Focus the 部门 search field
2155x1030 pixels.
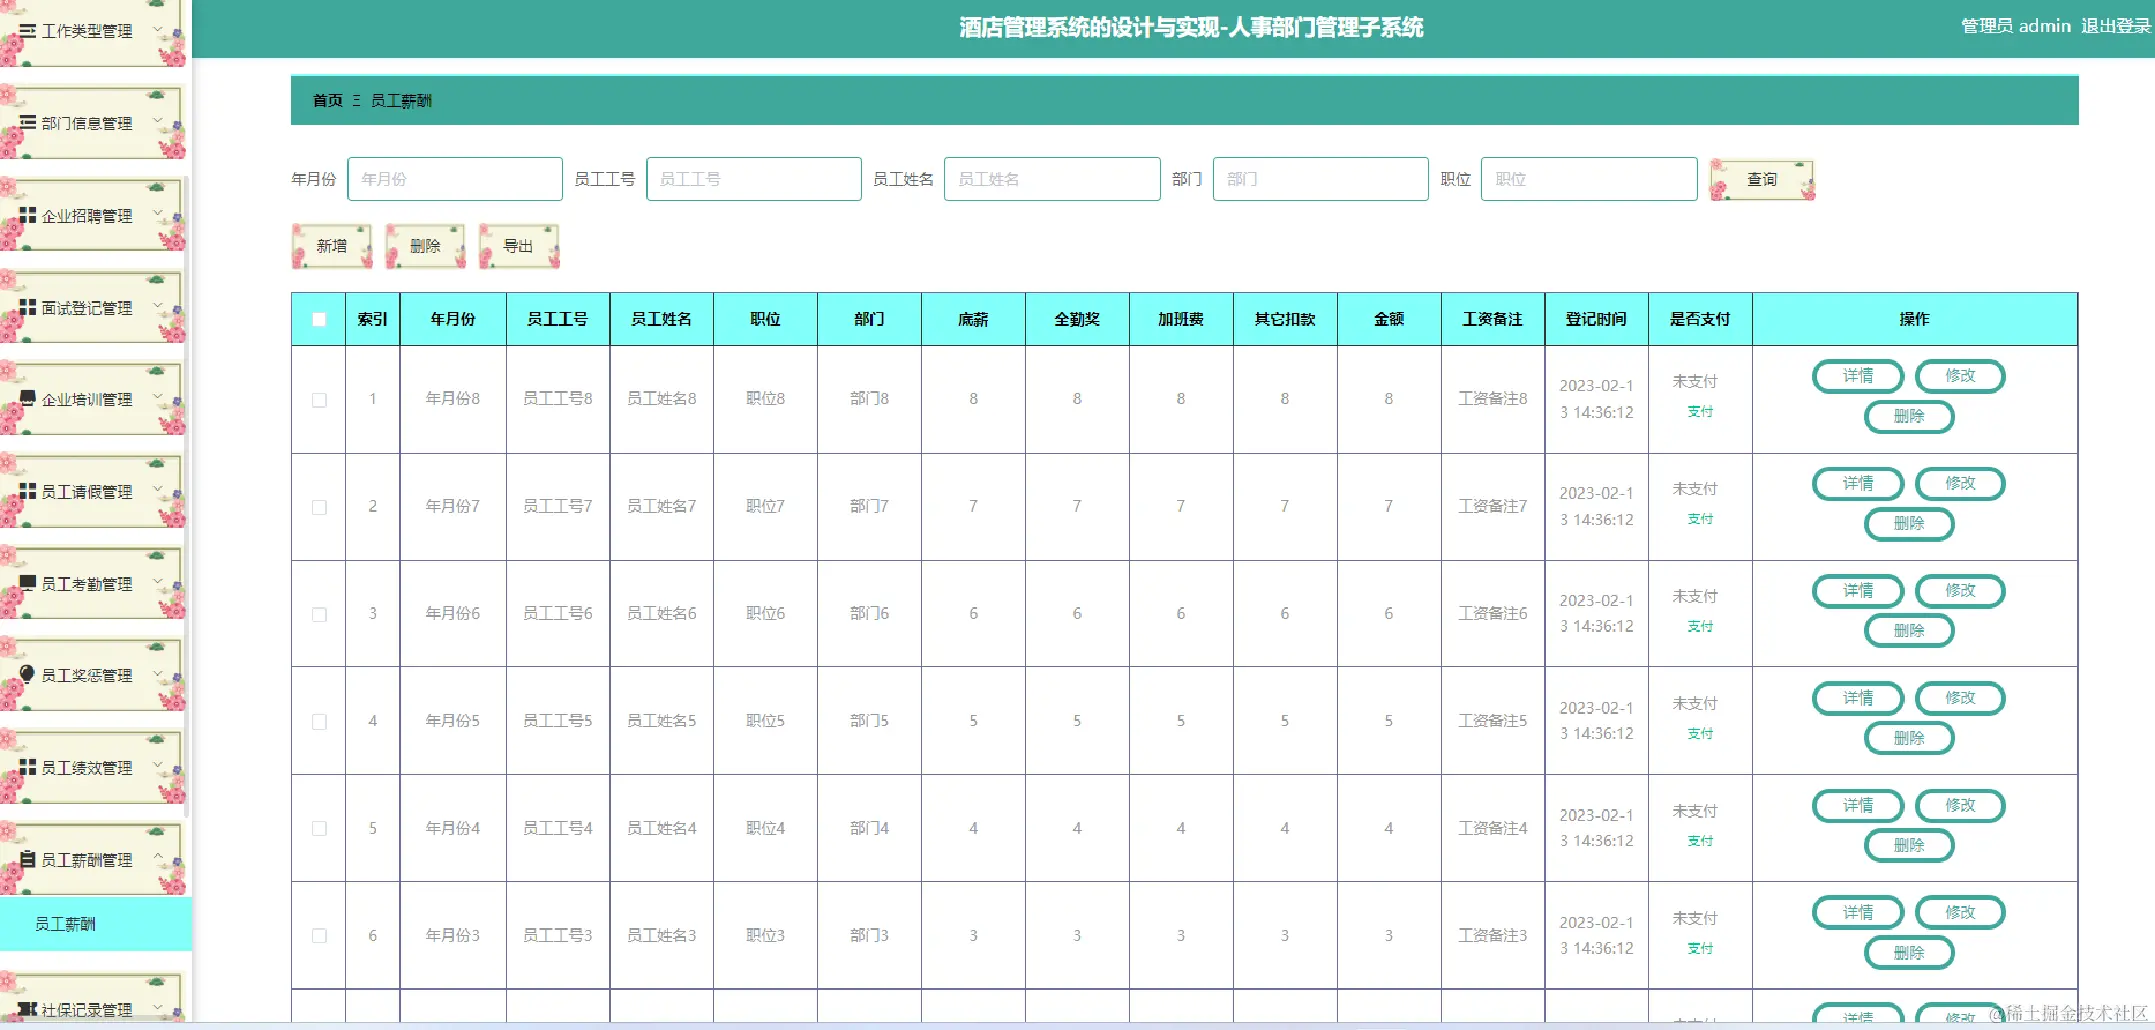click(x=1321, y=179)
